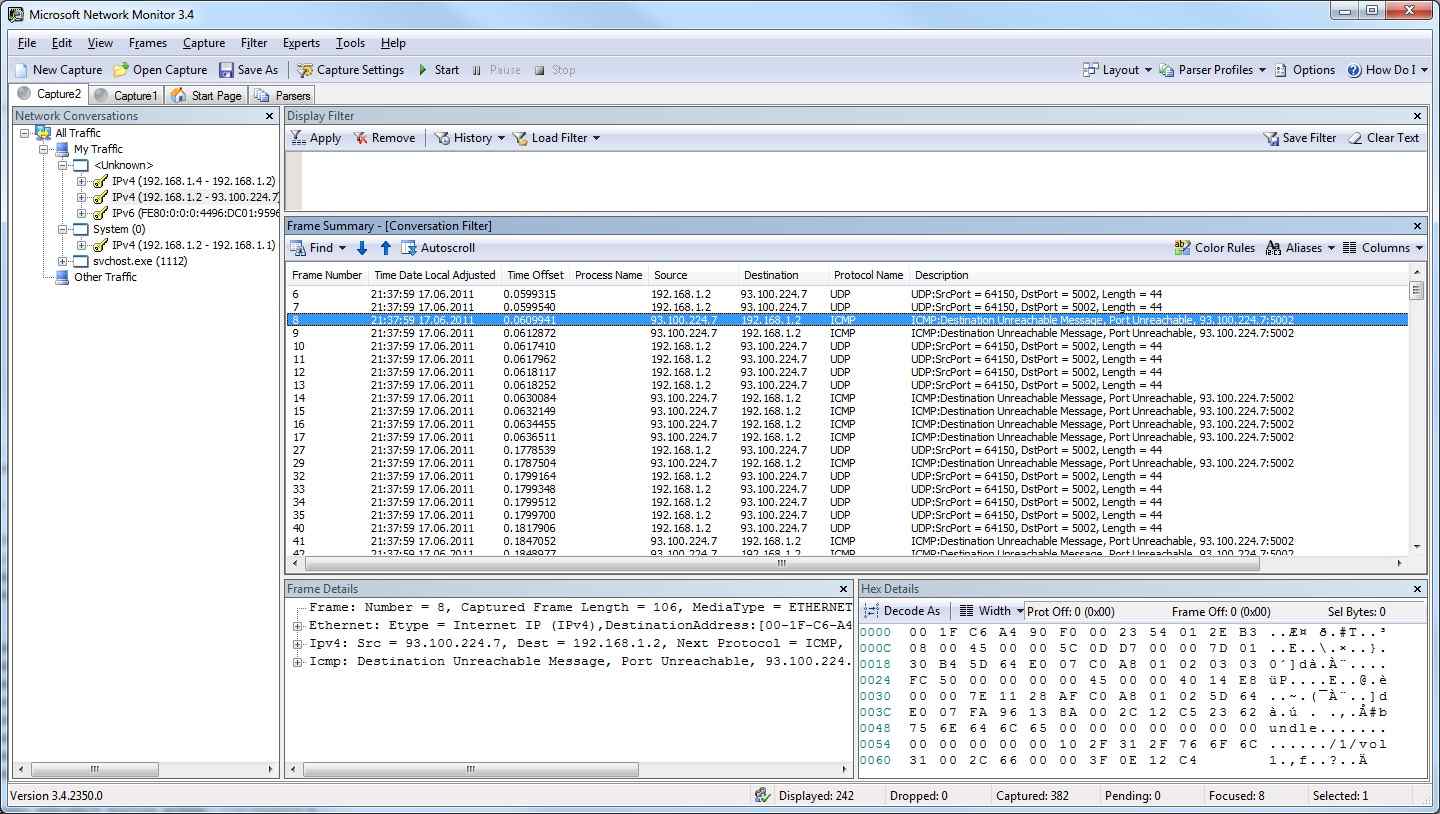Close the Frame Details pane
The width and height of the screenshot is (1440, 814).
(844, 589)
